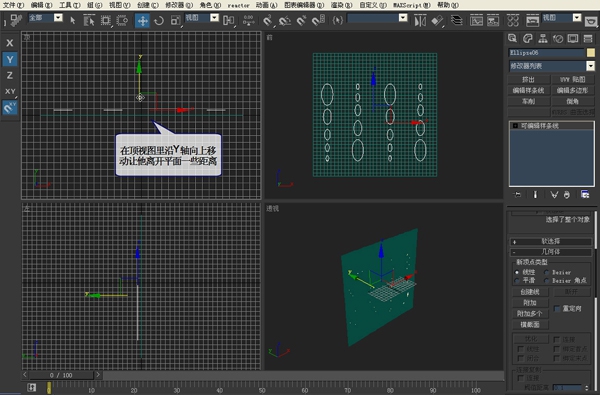Open the 渲染 menu
The width and height of the screenshot is (600, 395).
(341, 5)
